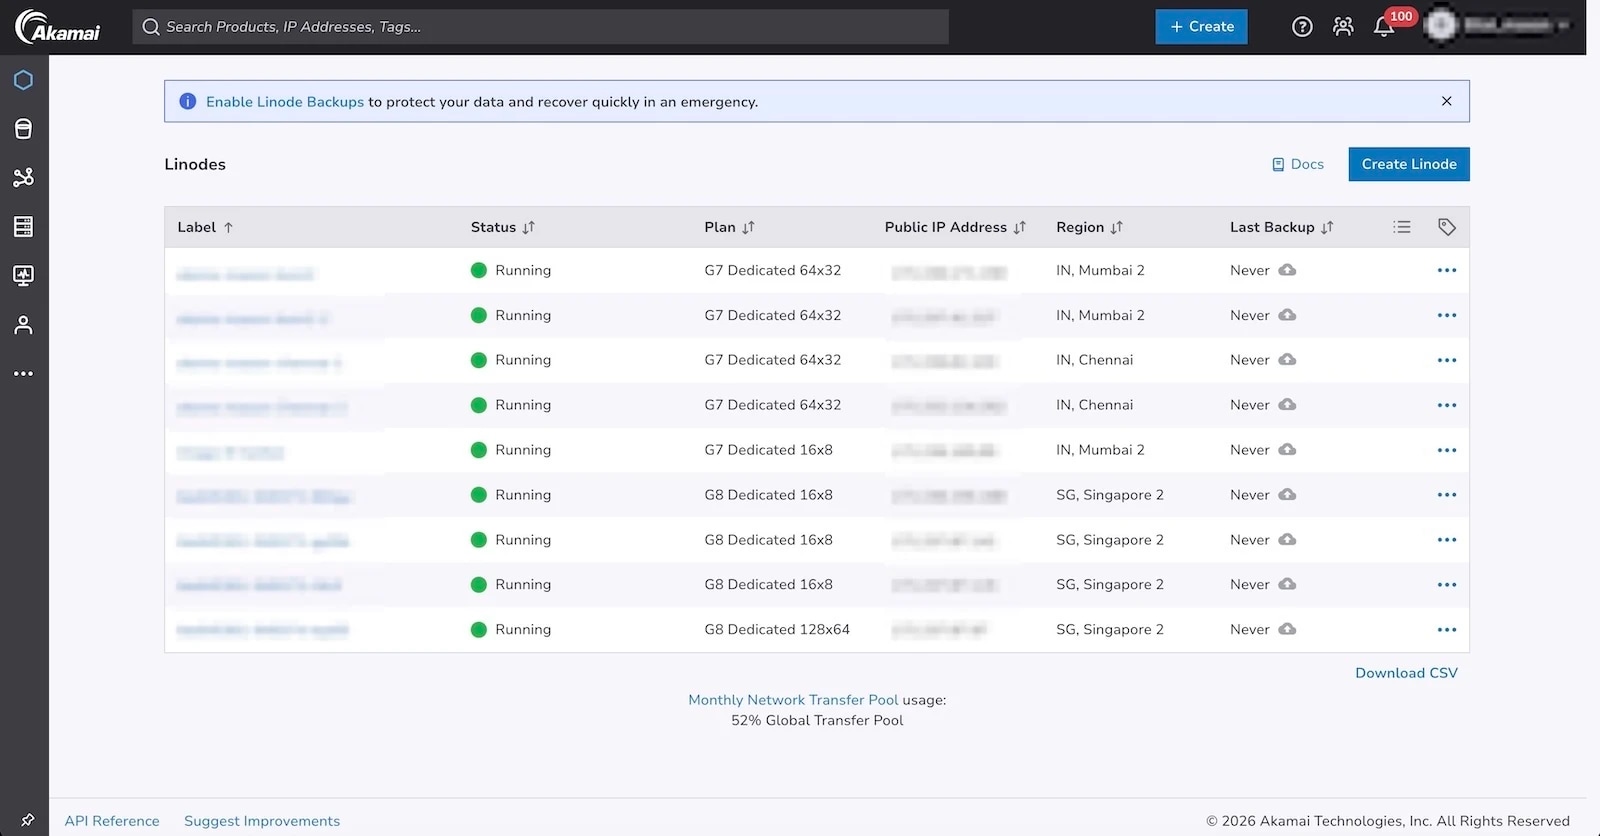
Task: Open actions menu for G7 Dedicated 16x8 row
Action: click(1446, 450)
